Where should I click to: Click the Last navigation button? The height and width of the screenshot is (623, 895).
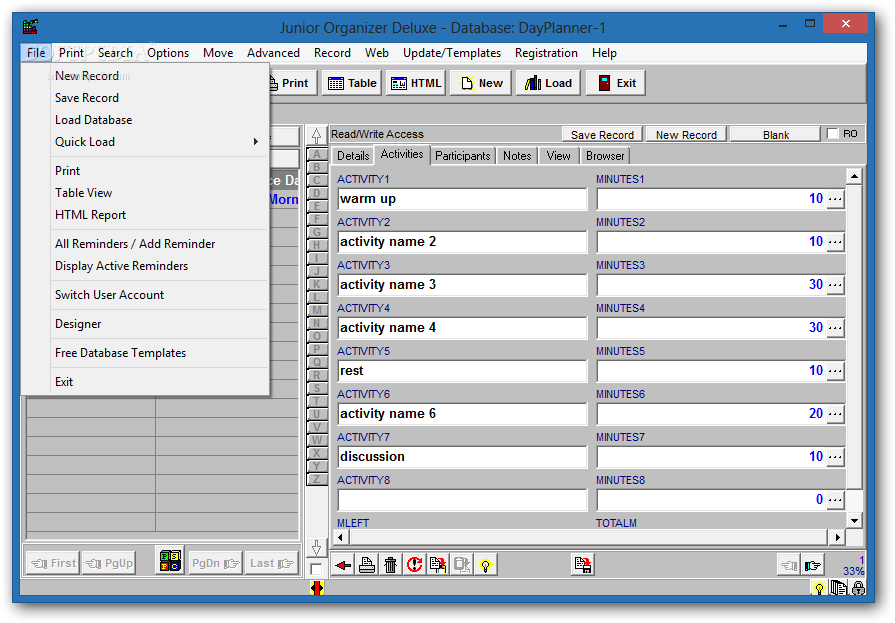tap(272, 564)
